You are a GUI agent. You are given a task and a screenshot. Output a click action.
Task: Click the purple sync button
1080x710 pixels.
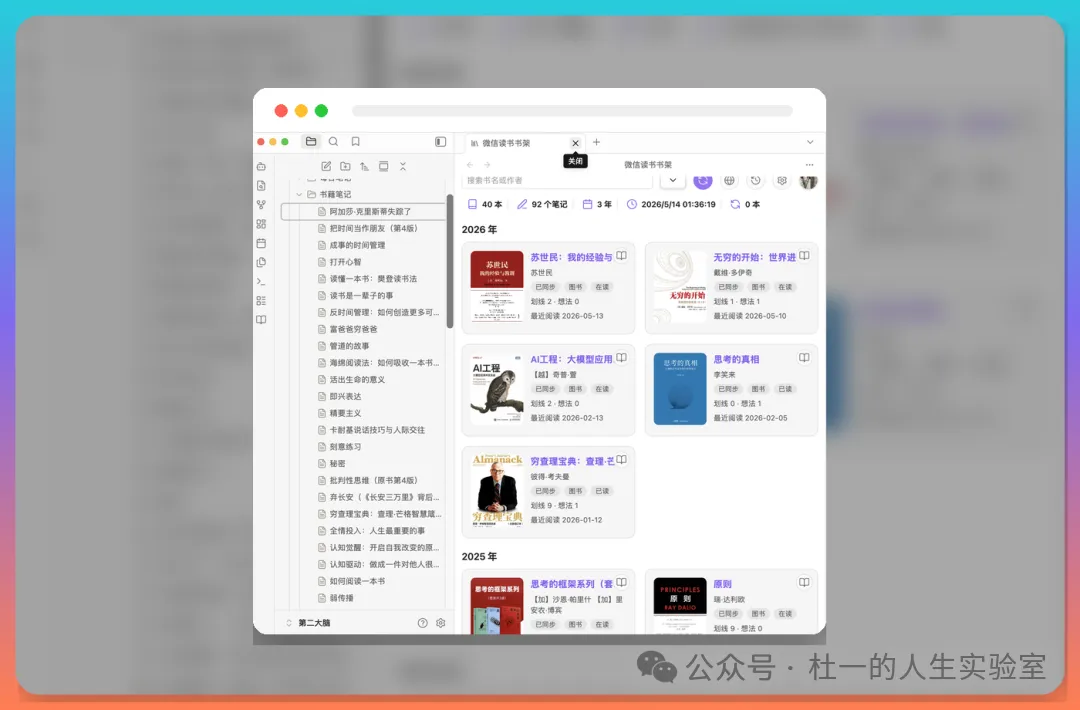tap(703, 180)
